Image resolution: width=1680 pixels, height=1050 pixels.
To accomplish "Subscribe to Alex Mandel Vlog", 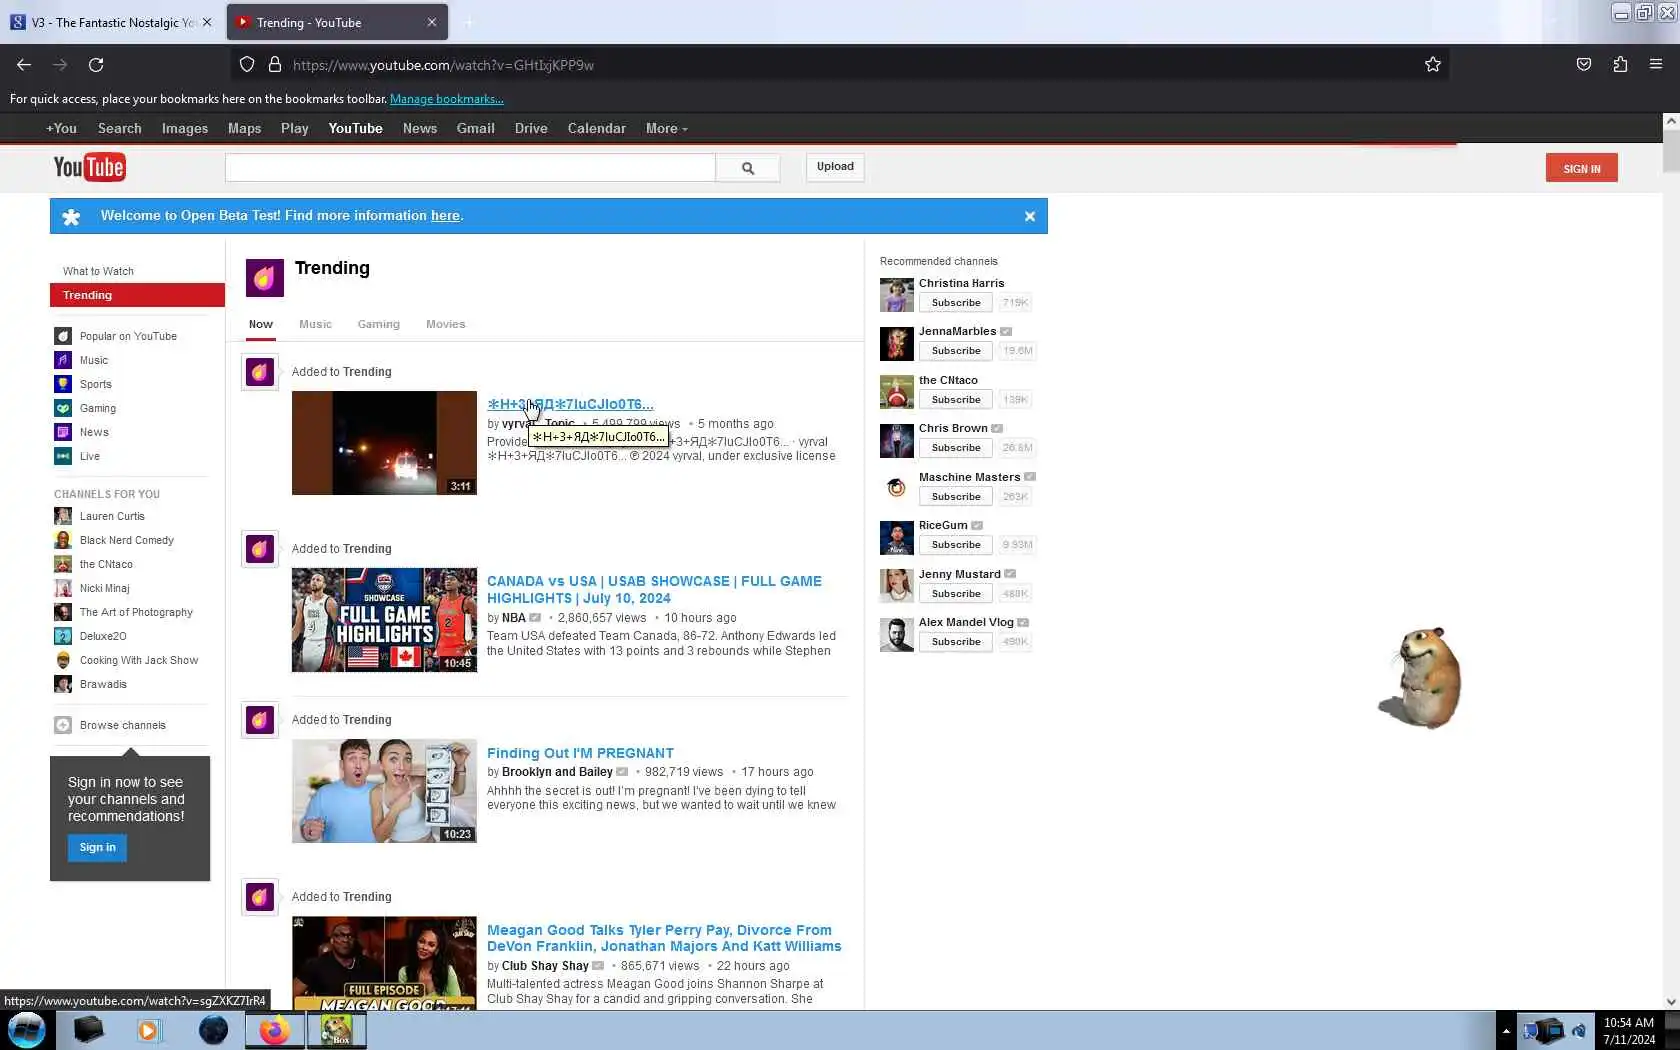I will (956, 642).
